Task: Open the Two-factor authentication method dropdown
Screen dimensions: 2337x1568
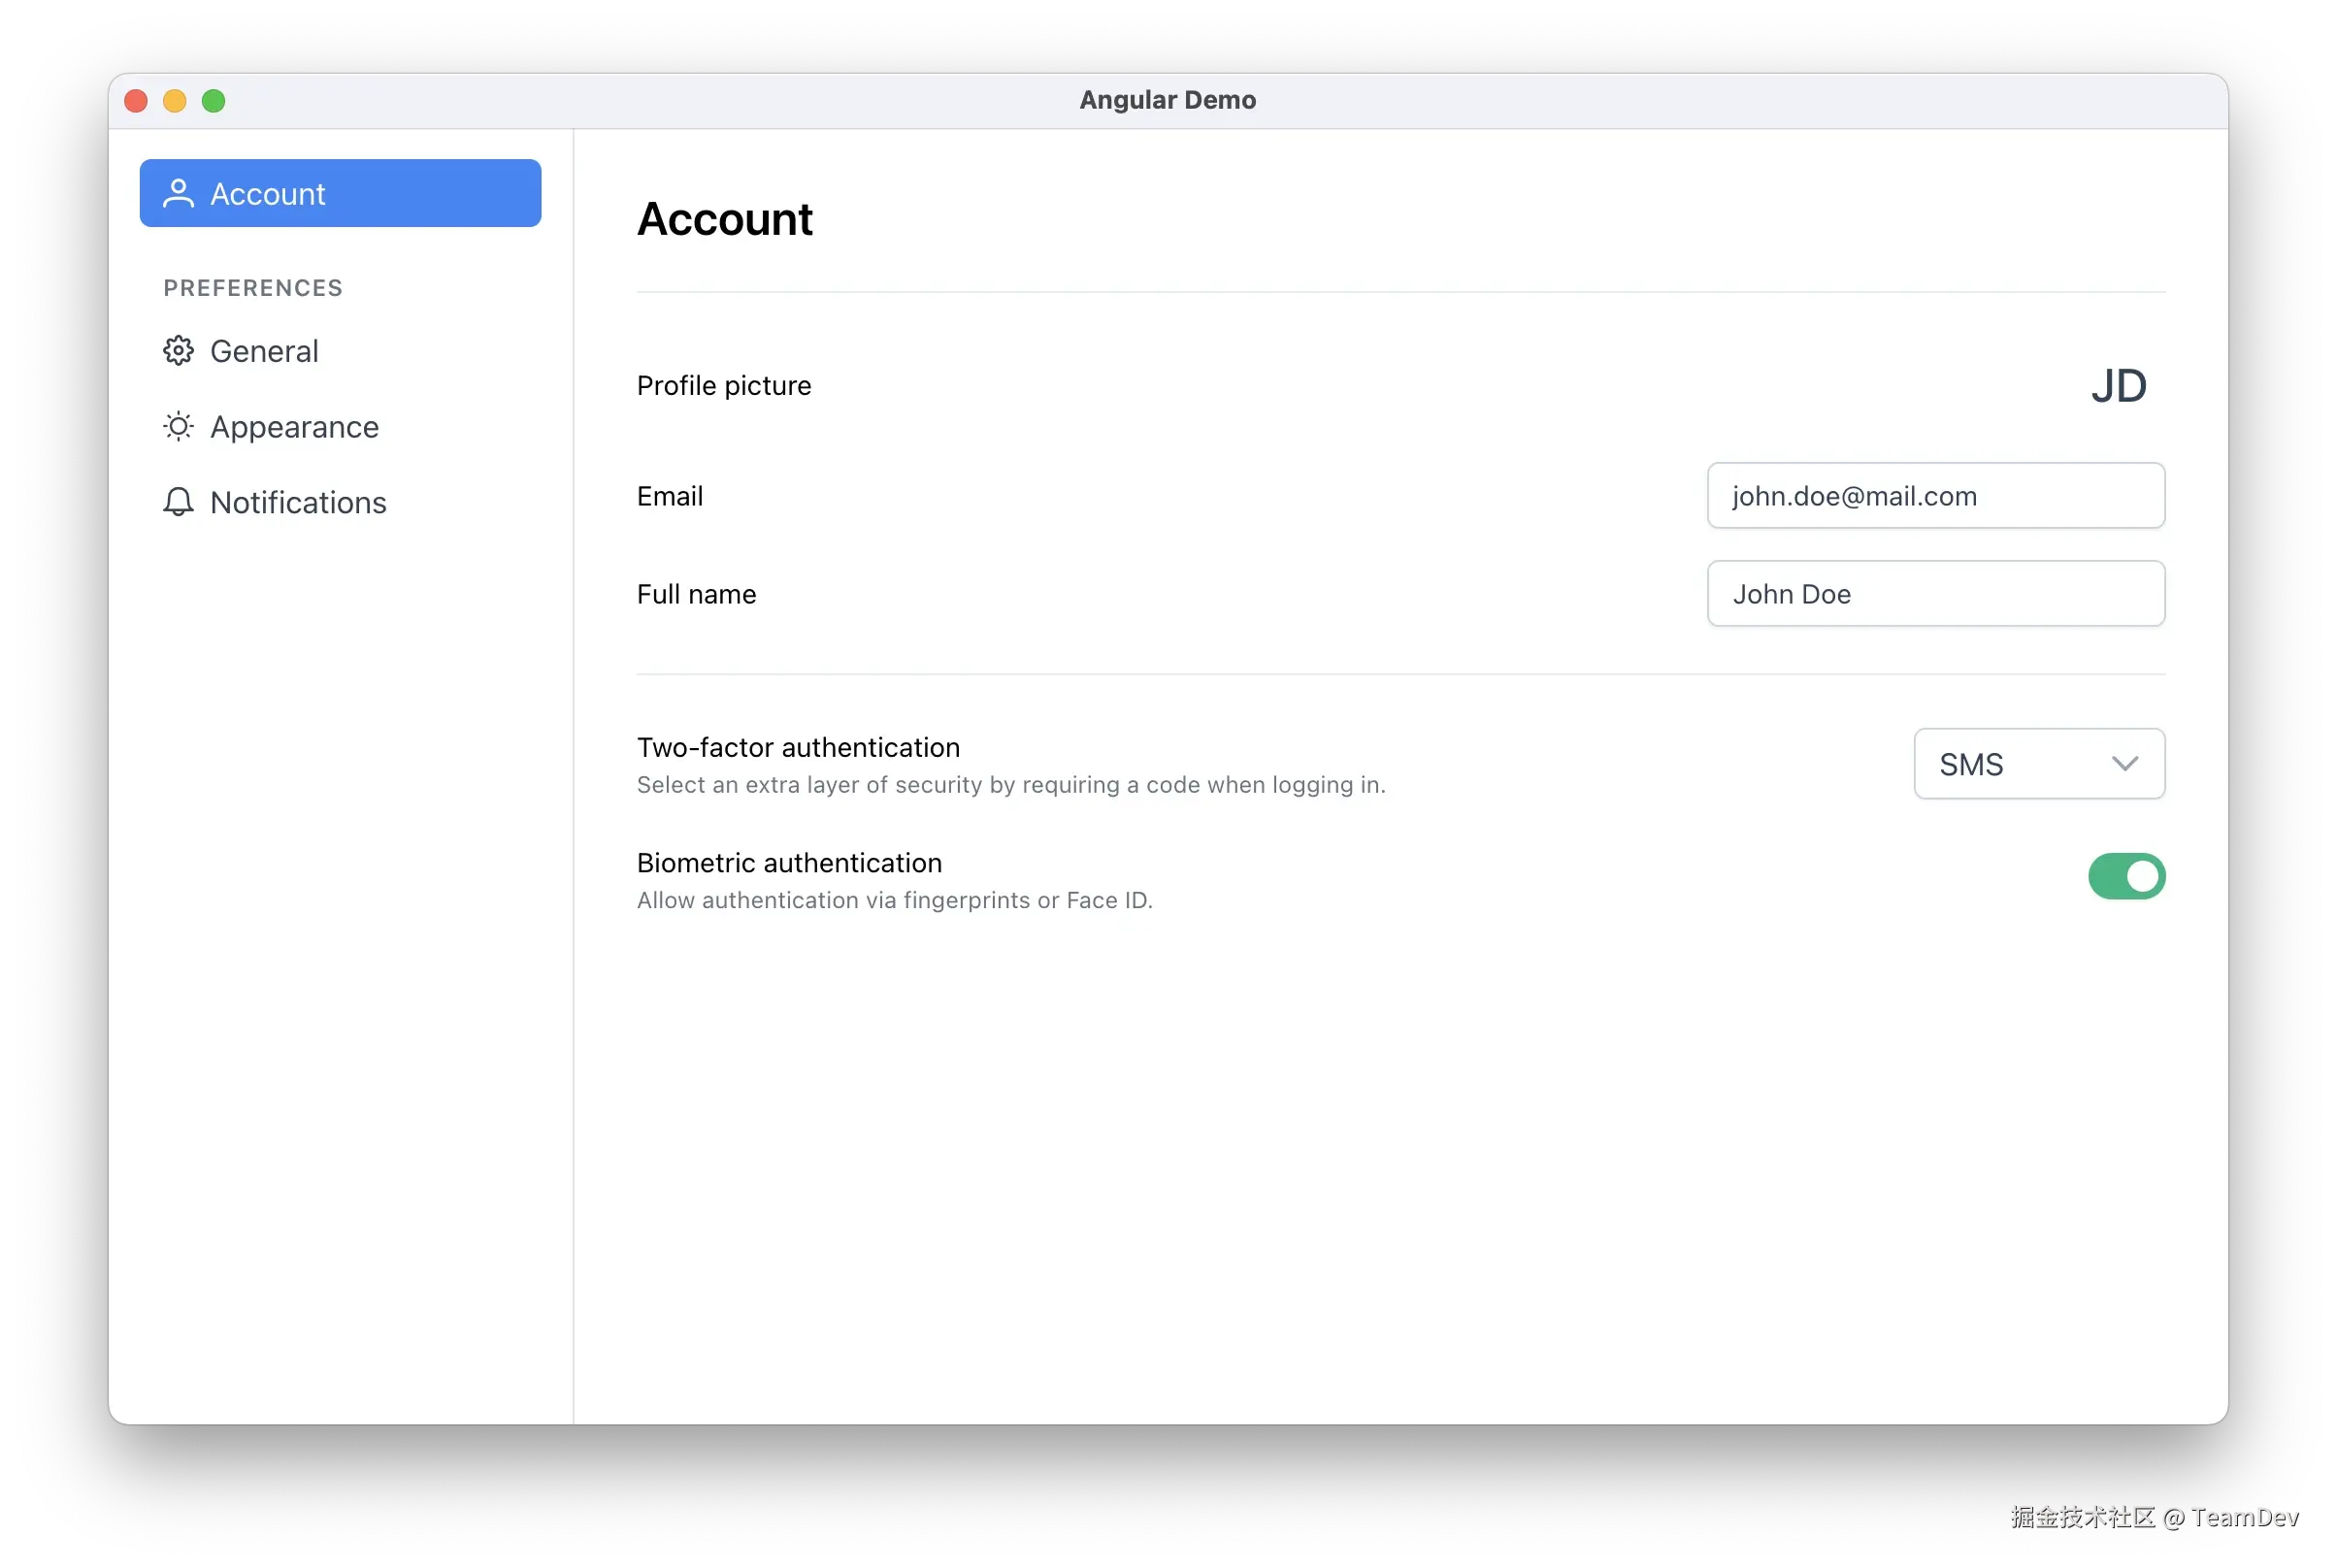Action: pos(2038,764)
